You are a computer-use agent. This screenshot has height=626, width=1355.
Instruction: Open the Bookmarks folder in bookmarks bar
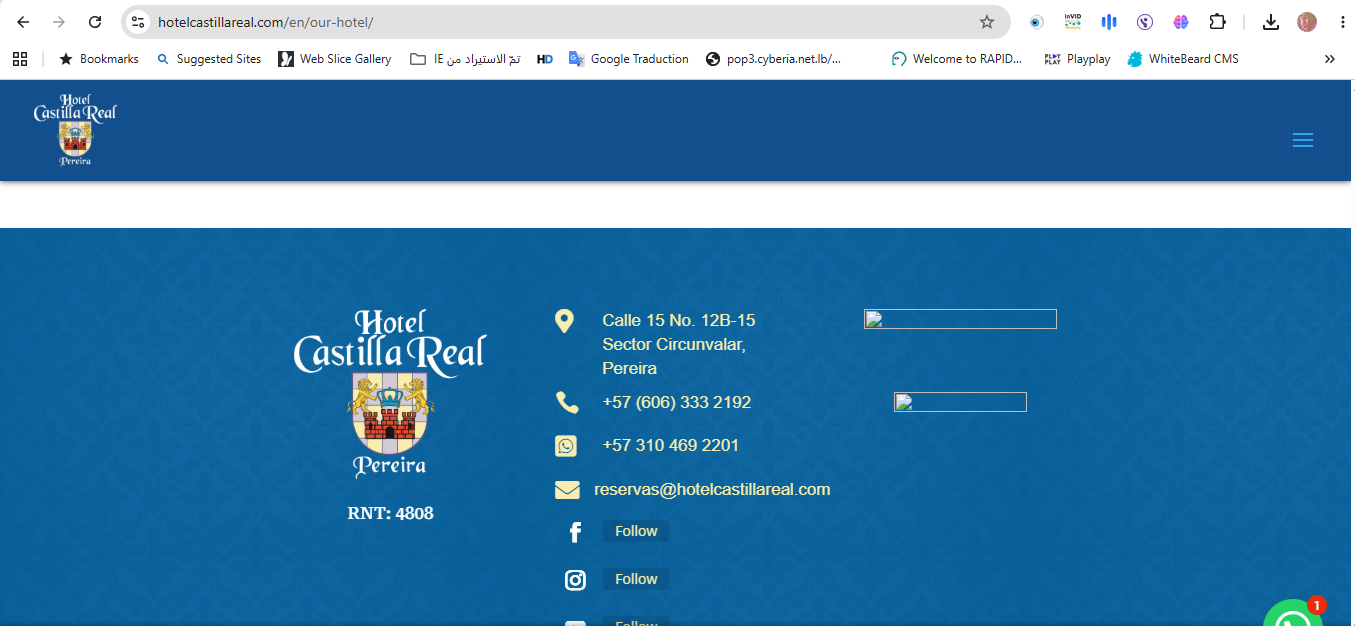tap(98, 59)
